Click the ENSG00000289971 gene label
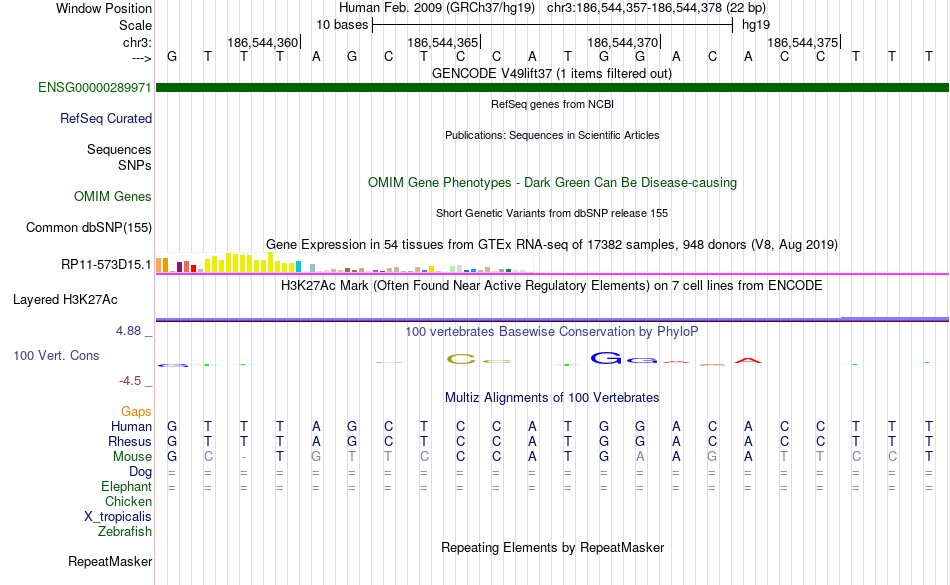This screenshot has height=585, width=950. (x=95, y=87)
